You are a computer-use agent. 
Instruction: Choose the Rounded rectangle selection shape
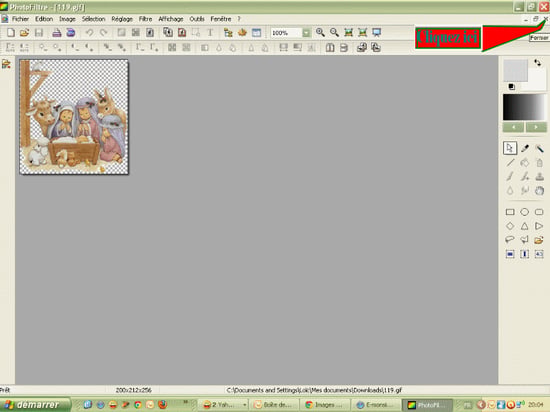(539, 212)
